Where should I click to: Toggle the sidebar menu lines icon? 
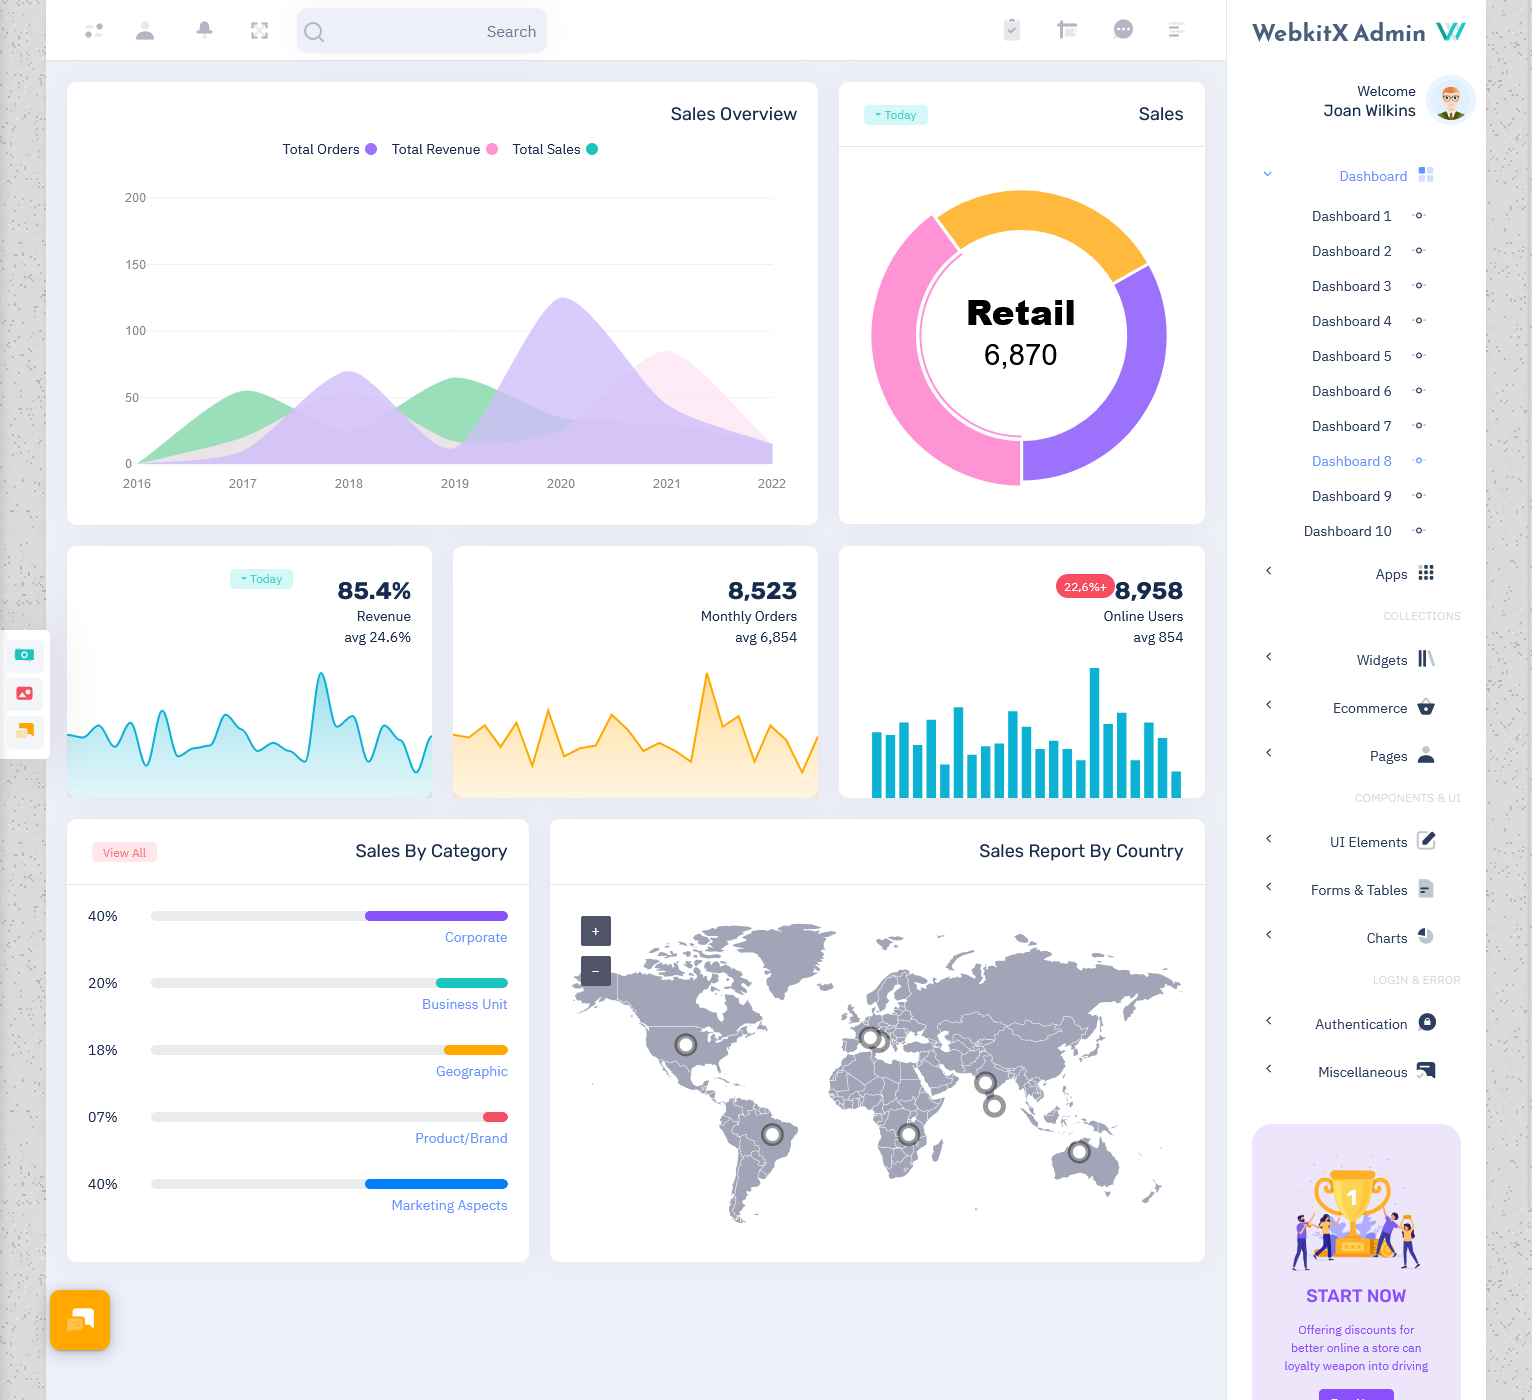1177,30
